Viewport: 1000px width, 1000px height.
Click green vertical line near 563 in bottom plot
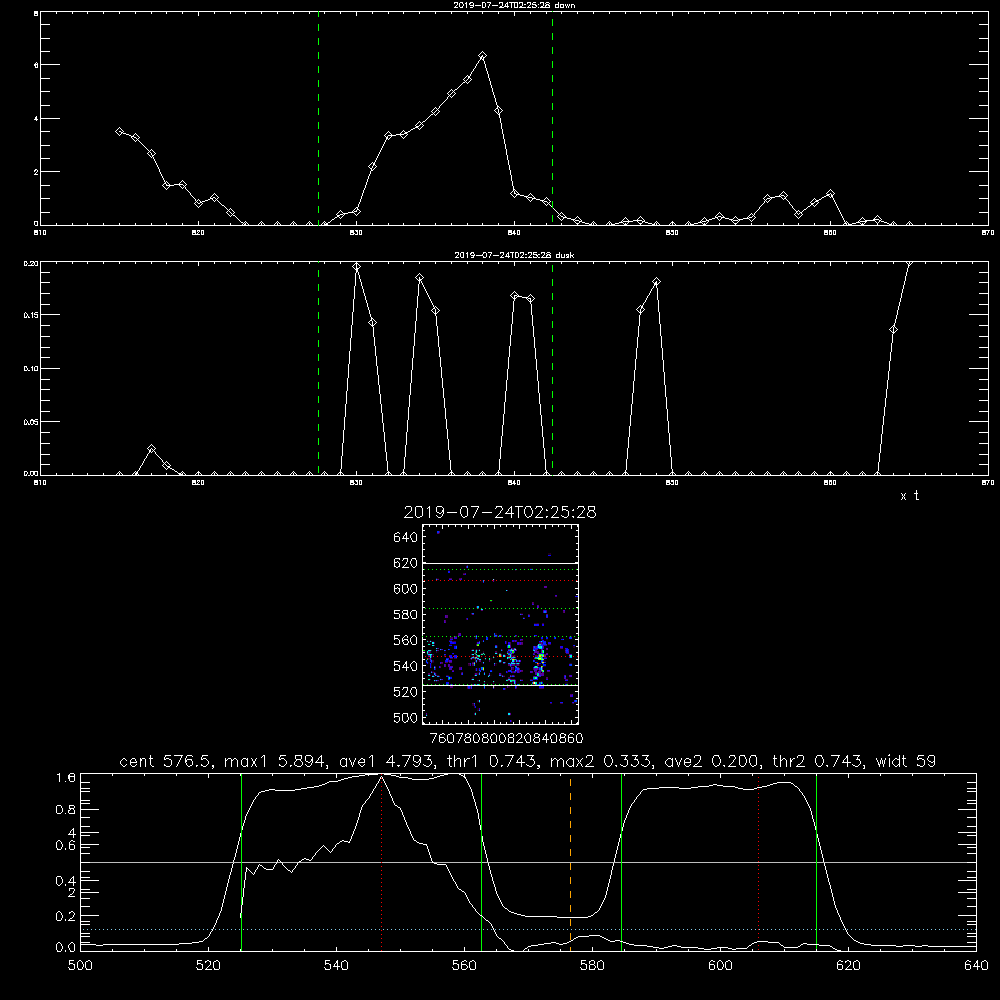(481, 862)
